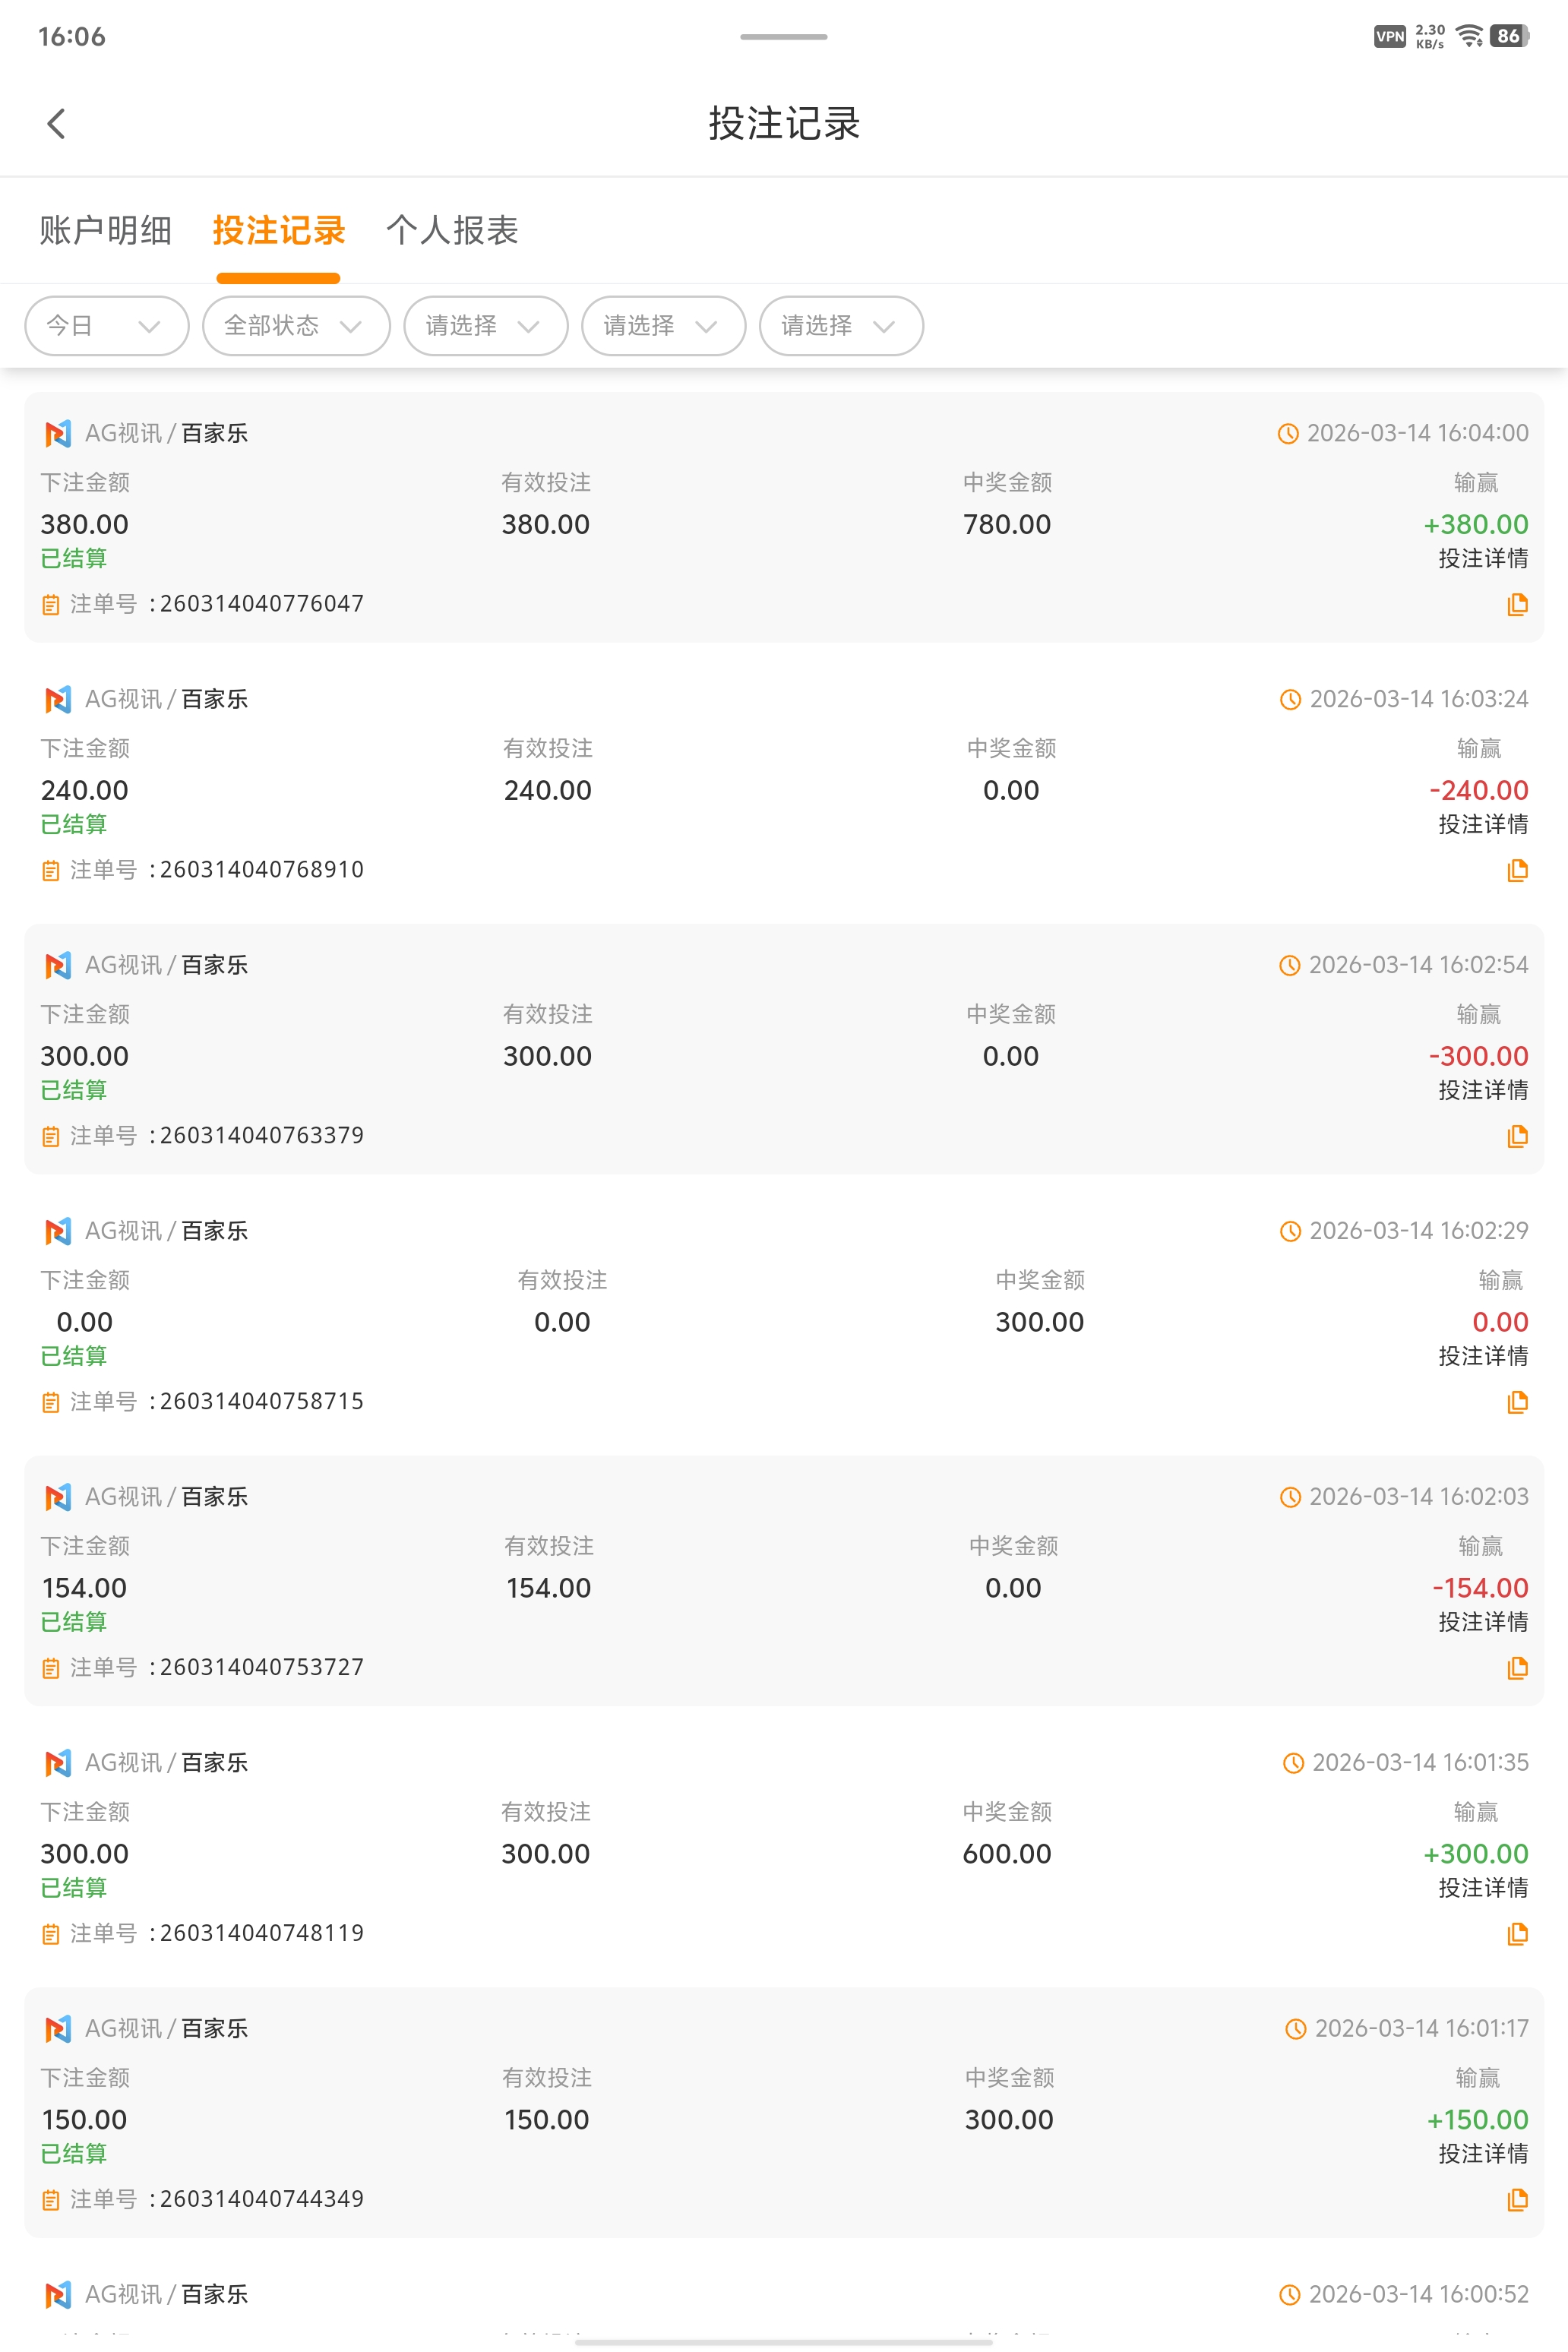Copy bet number 260314040753727
The image size is (1568, 2352).
point(1517,1668)
